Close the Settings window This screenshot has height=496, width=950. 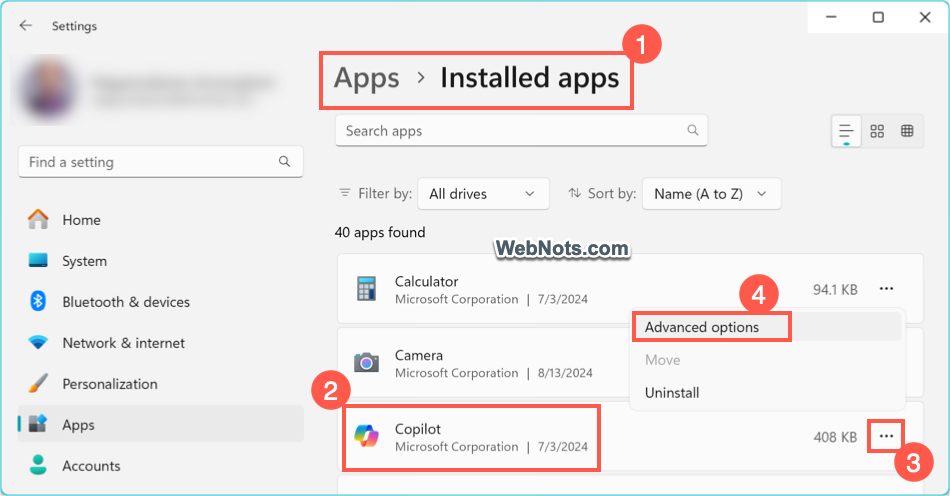pyautogui.click(x=925, y=17)
